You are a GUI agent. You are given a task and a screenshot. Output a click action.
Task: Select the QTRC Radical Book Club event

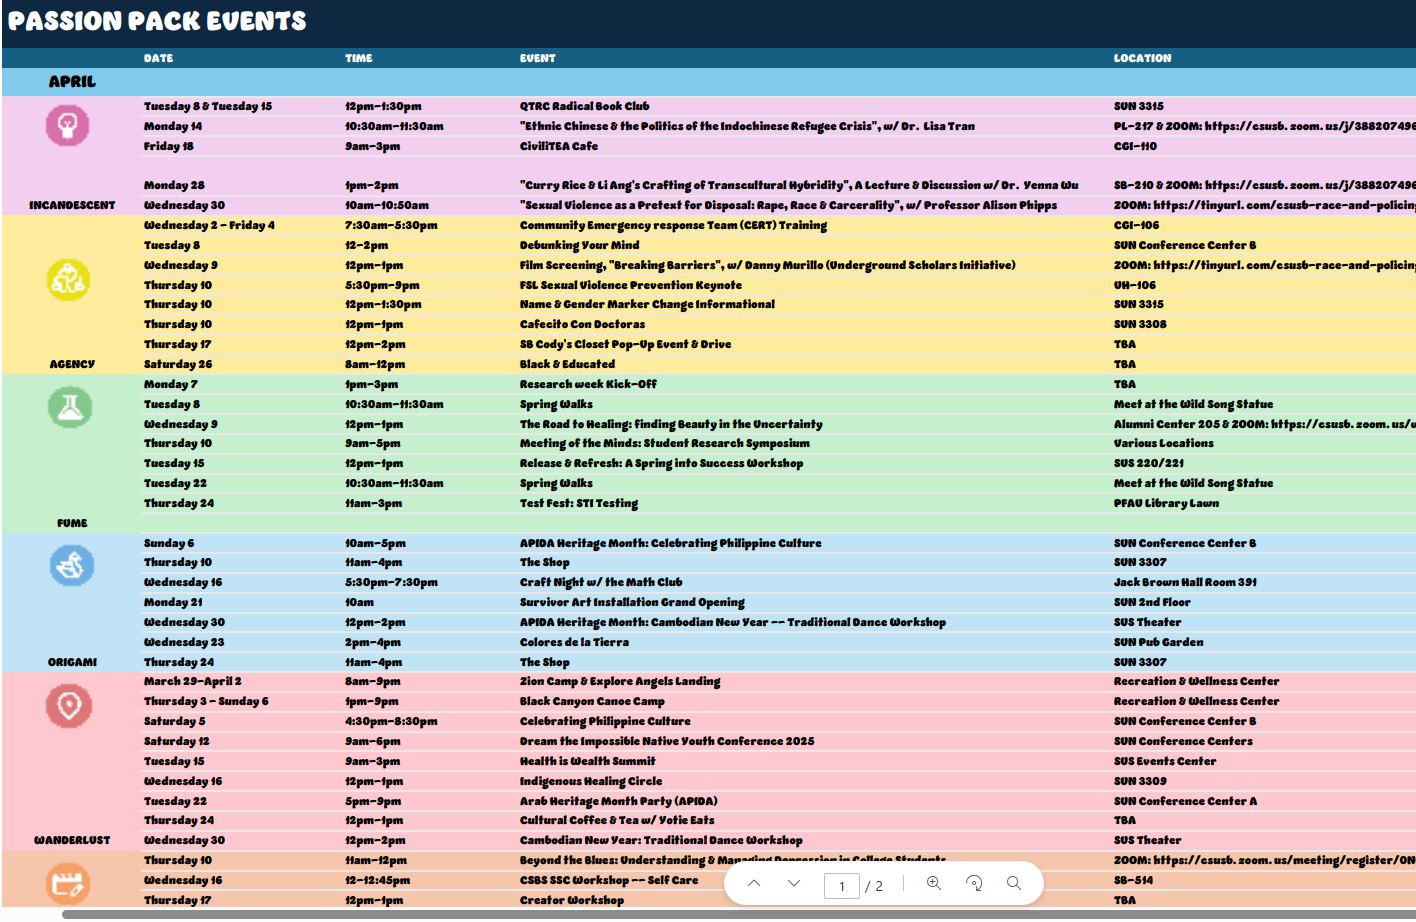coord(584,106)
